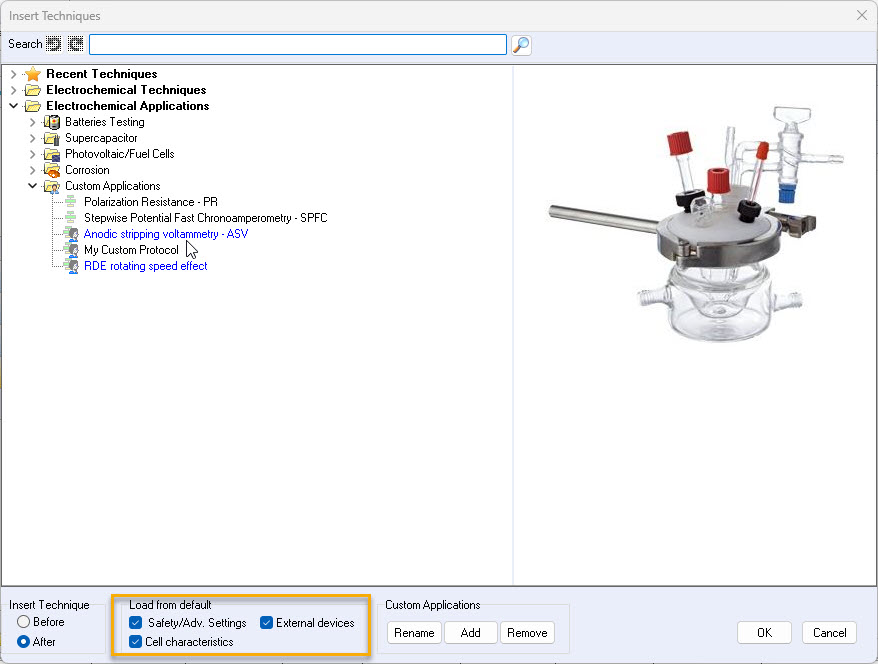Disable the Cell characteristics checkbox
This screenshot has height=664, width=878.
[x=136, y=642]
